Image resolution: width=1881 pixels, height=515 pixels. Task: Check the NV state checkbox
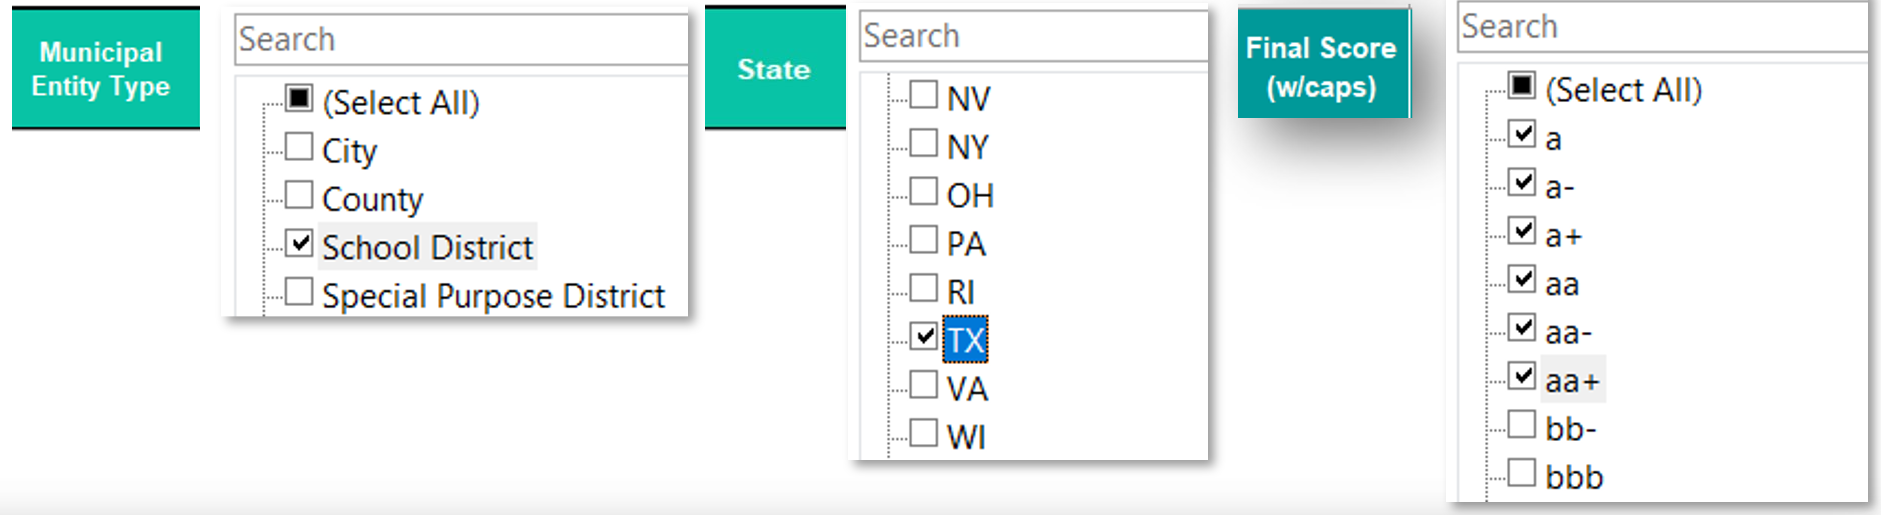pos(924,95)
